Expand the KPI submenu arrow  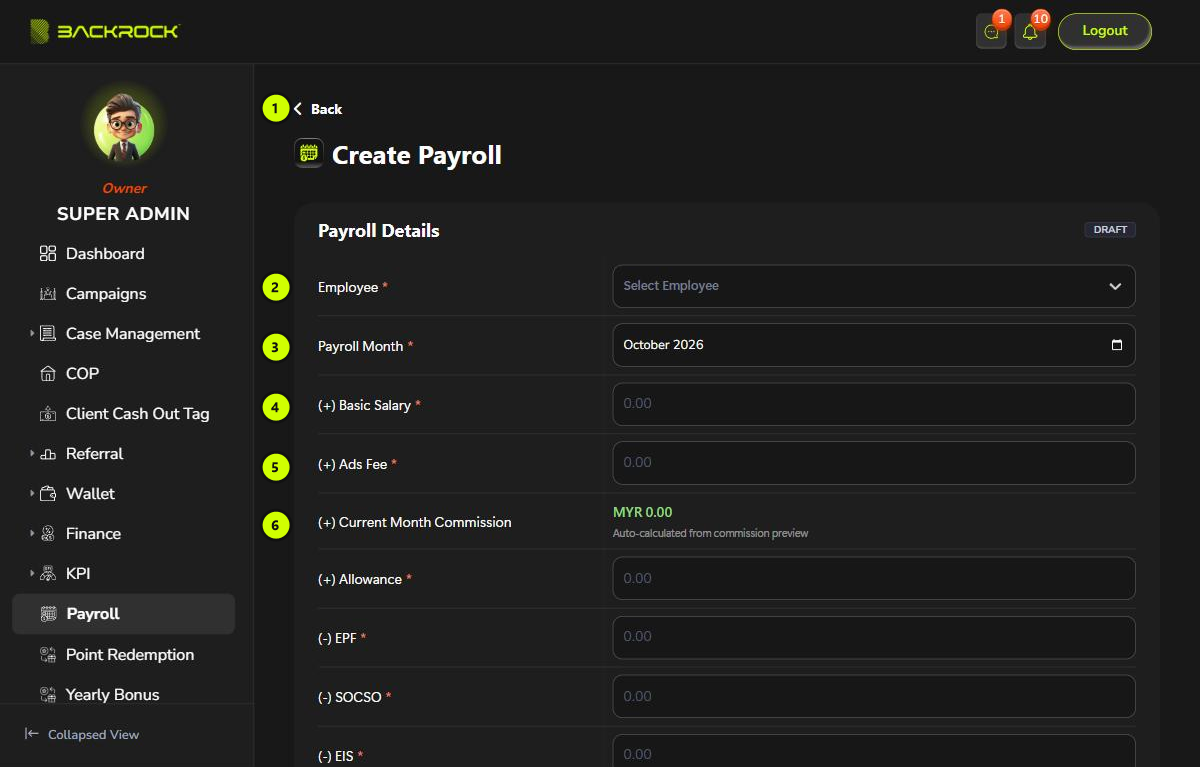click(x=32, y=573)
